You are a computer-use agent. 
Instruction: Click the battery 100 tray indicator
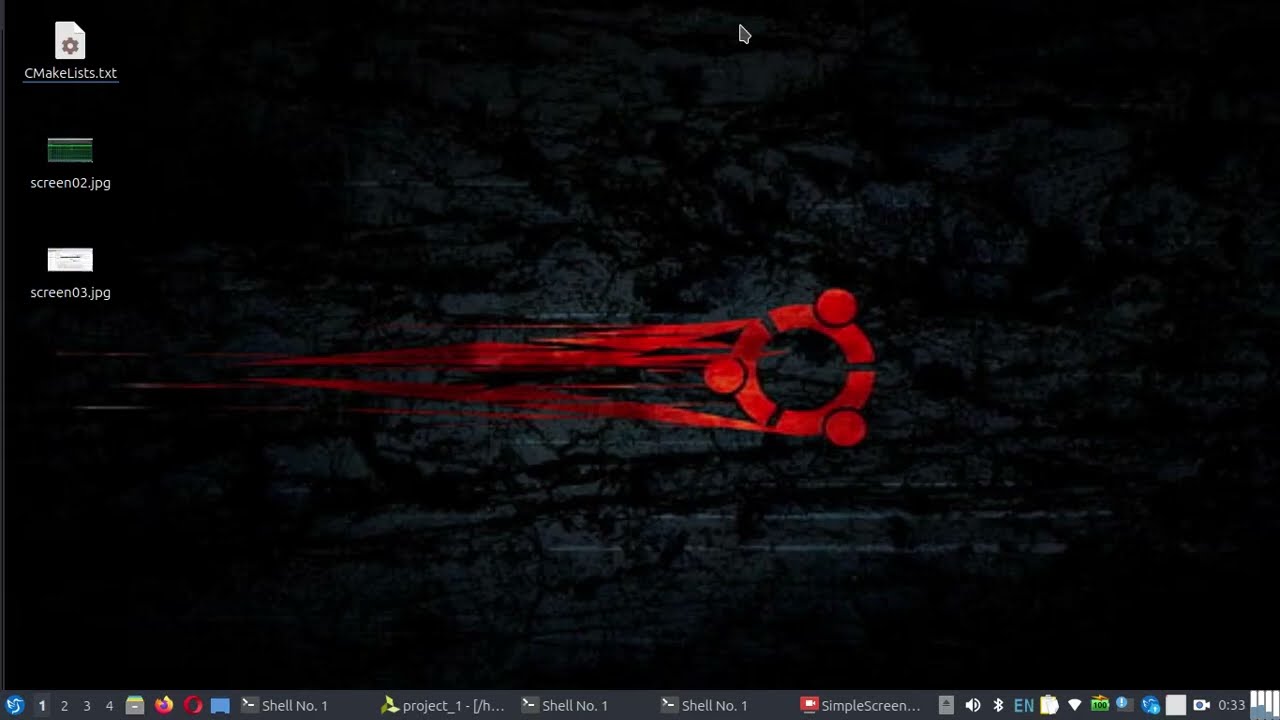[1100, 705]
